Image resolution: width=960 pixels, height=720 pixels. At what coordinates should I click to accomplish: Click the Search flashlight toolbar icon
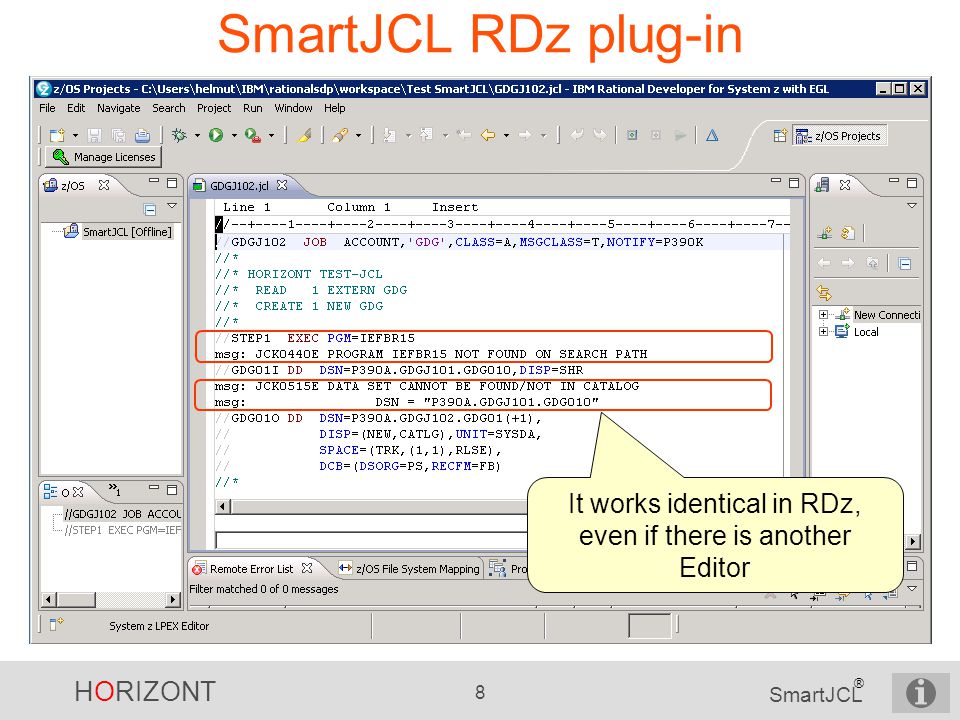pos(340,135)
